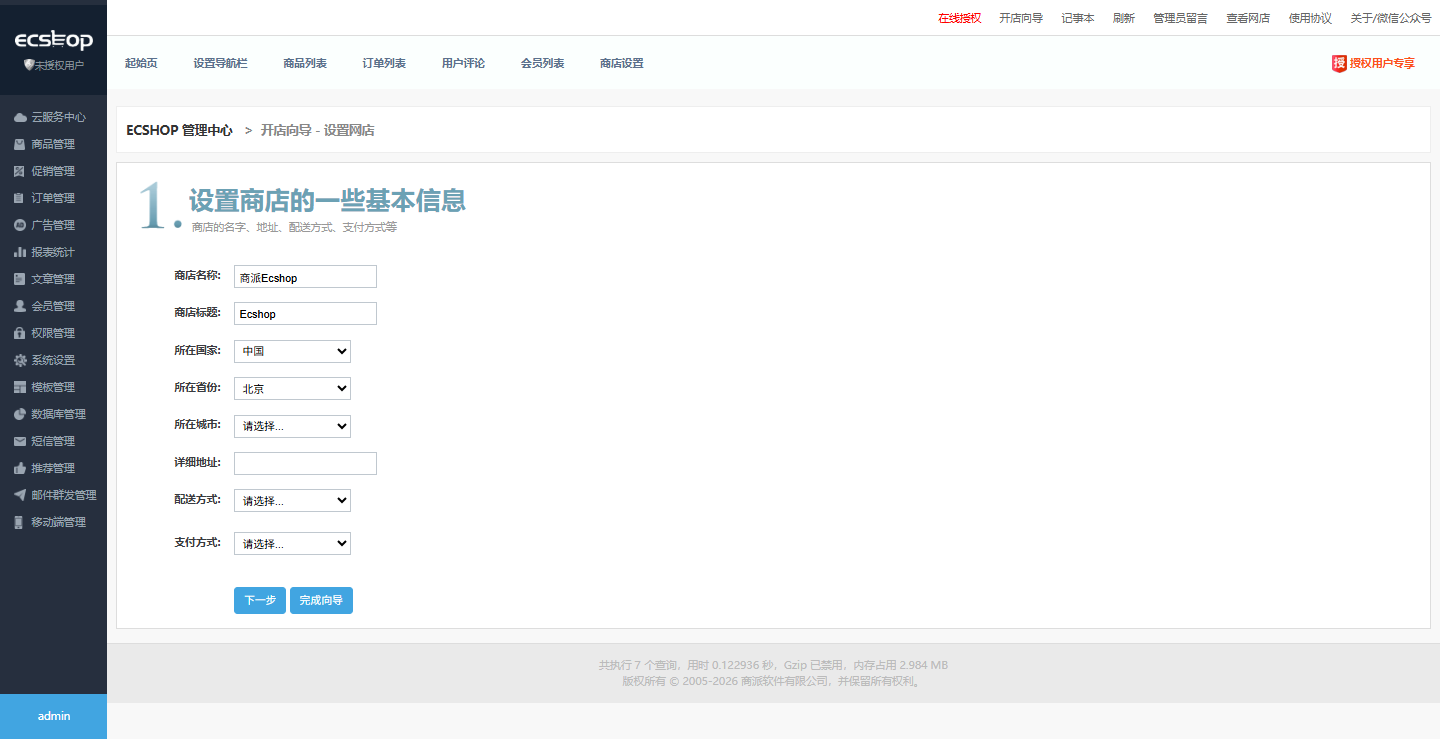Open 设置导航栏 menu item

220,63
